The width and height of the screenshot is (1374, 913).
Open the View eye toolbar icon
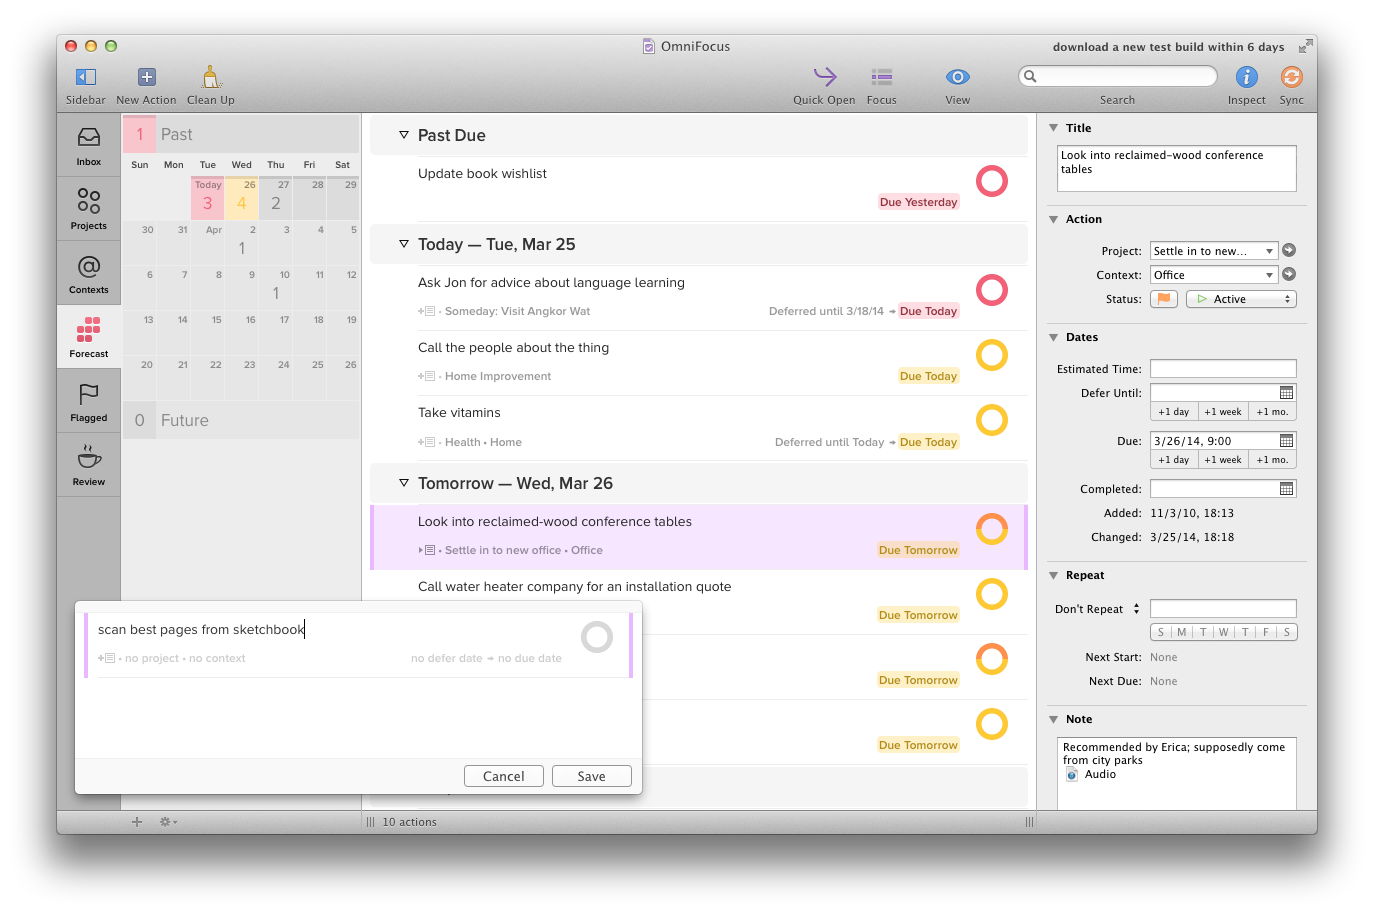pyautogui.click(x=957, y=77)
